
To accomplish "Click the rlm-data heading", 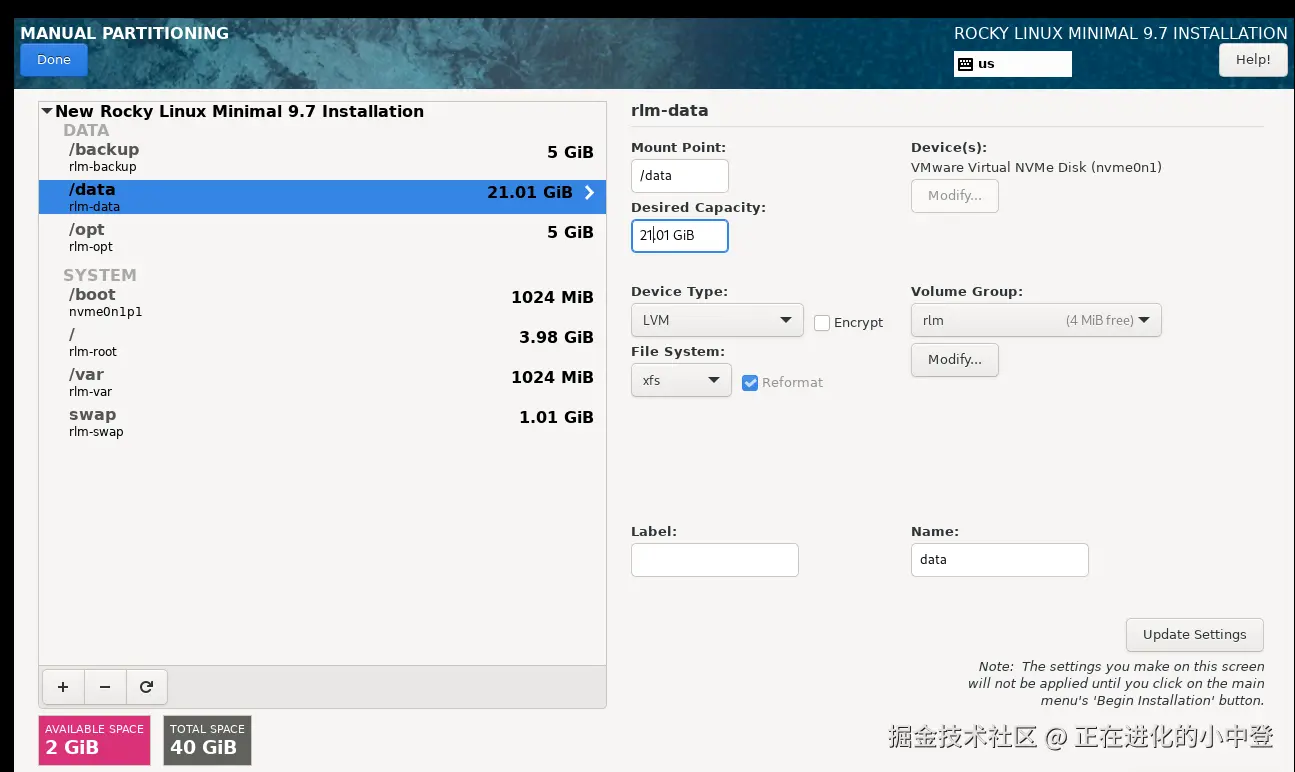I will (x=670, y=111).
